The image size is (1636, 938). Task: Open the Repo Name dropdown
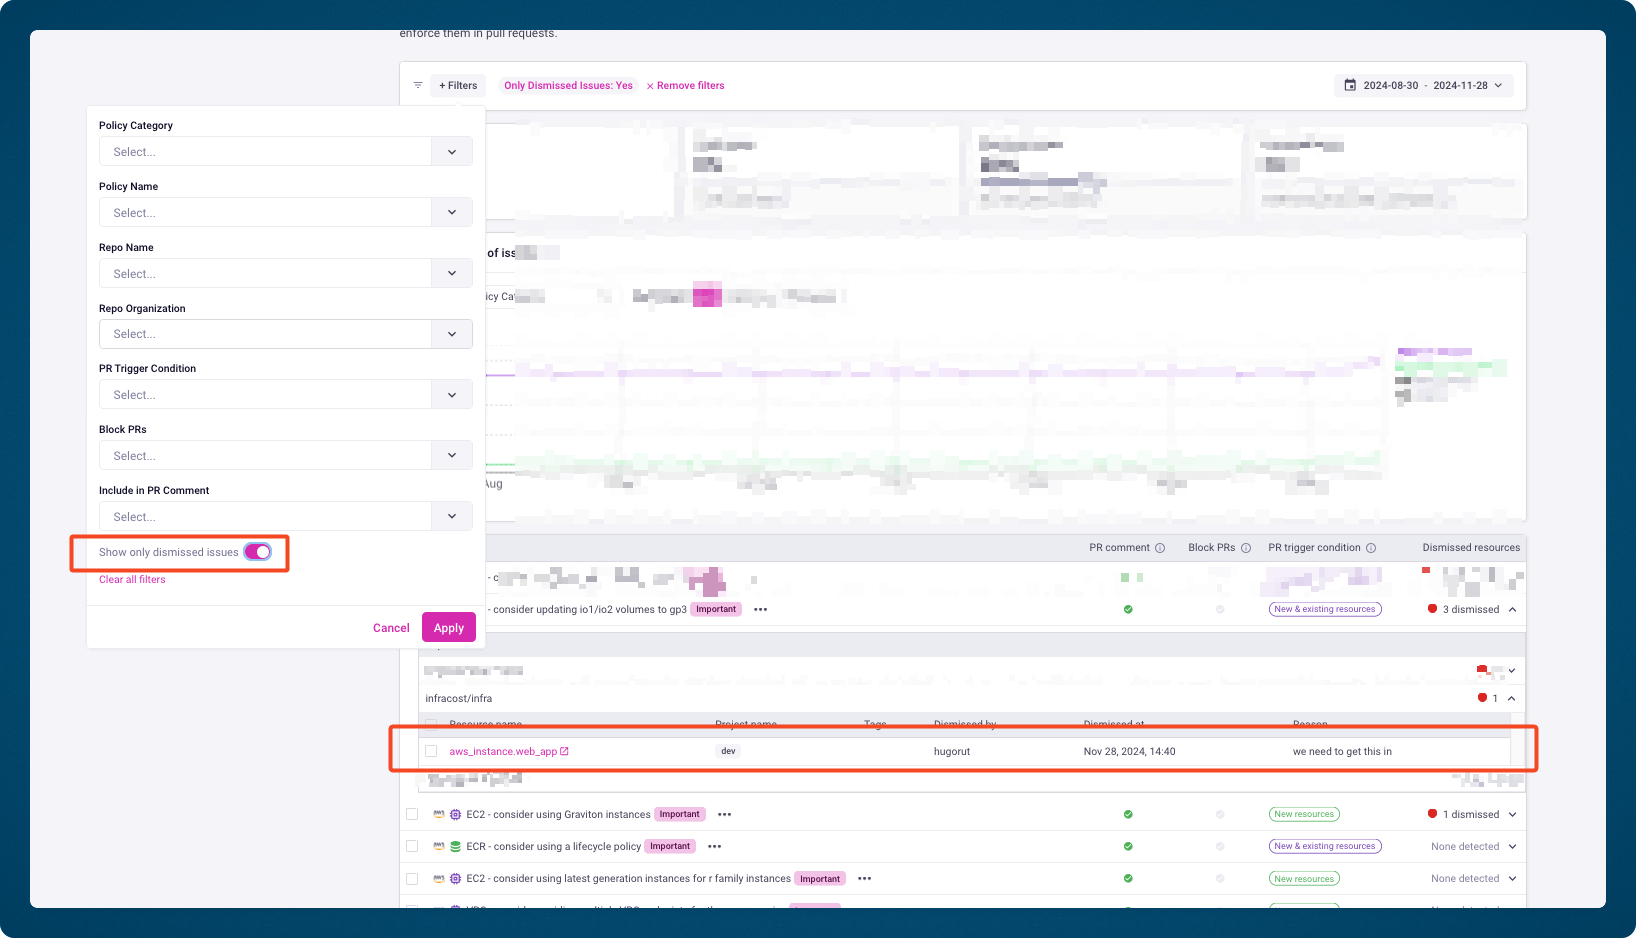point(286,274)
